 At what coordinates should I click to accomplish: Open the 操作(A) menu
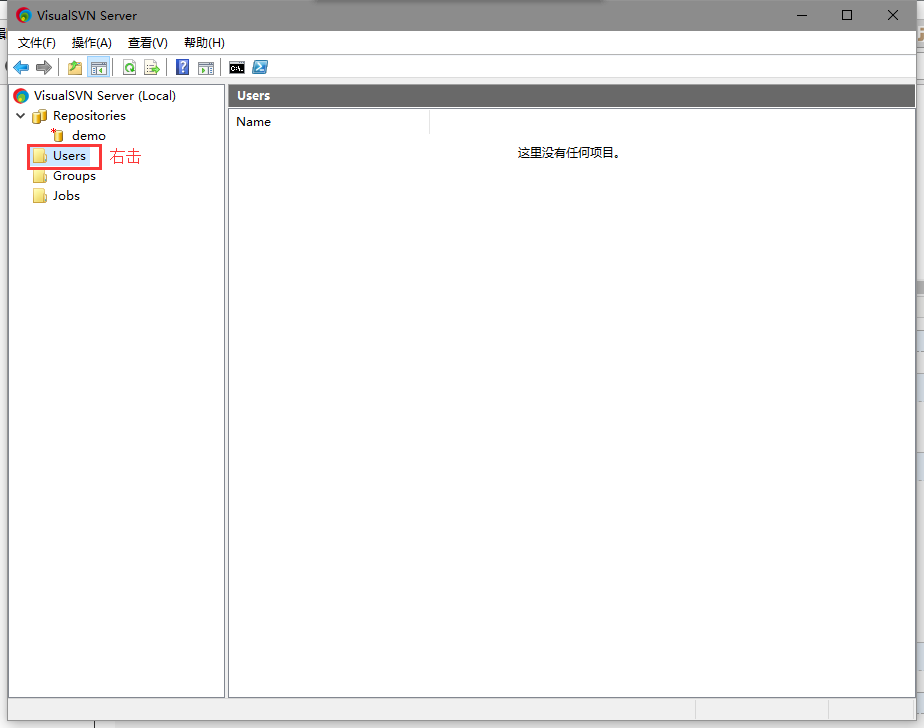(91, 42)
